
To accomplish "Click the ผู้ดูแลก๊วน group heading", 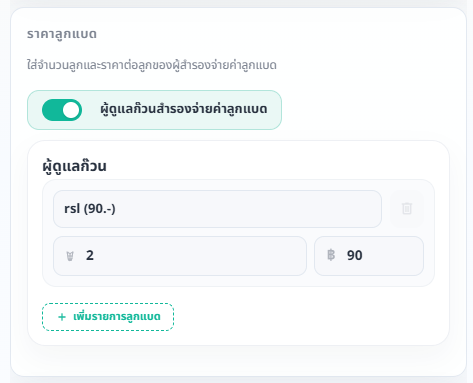I will pos(74,166).
